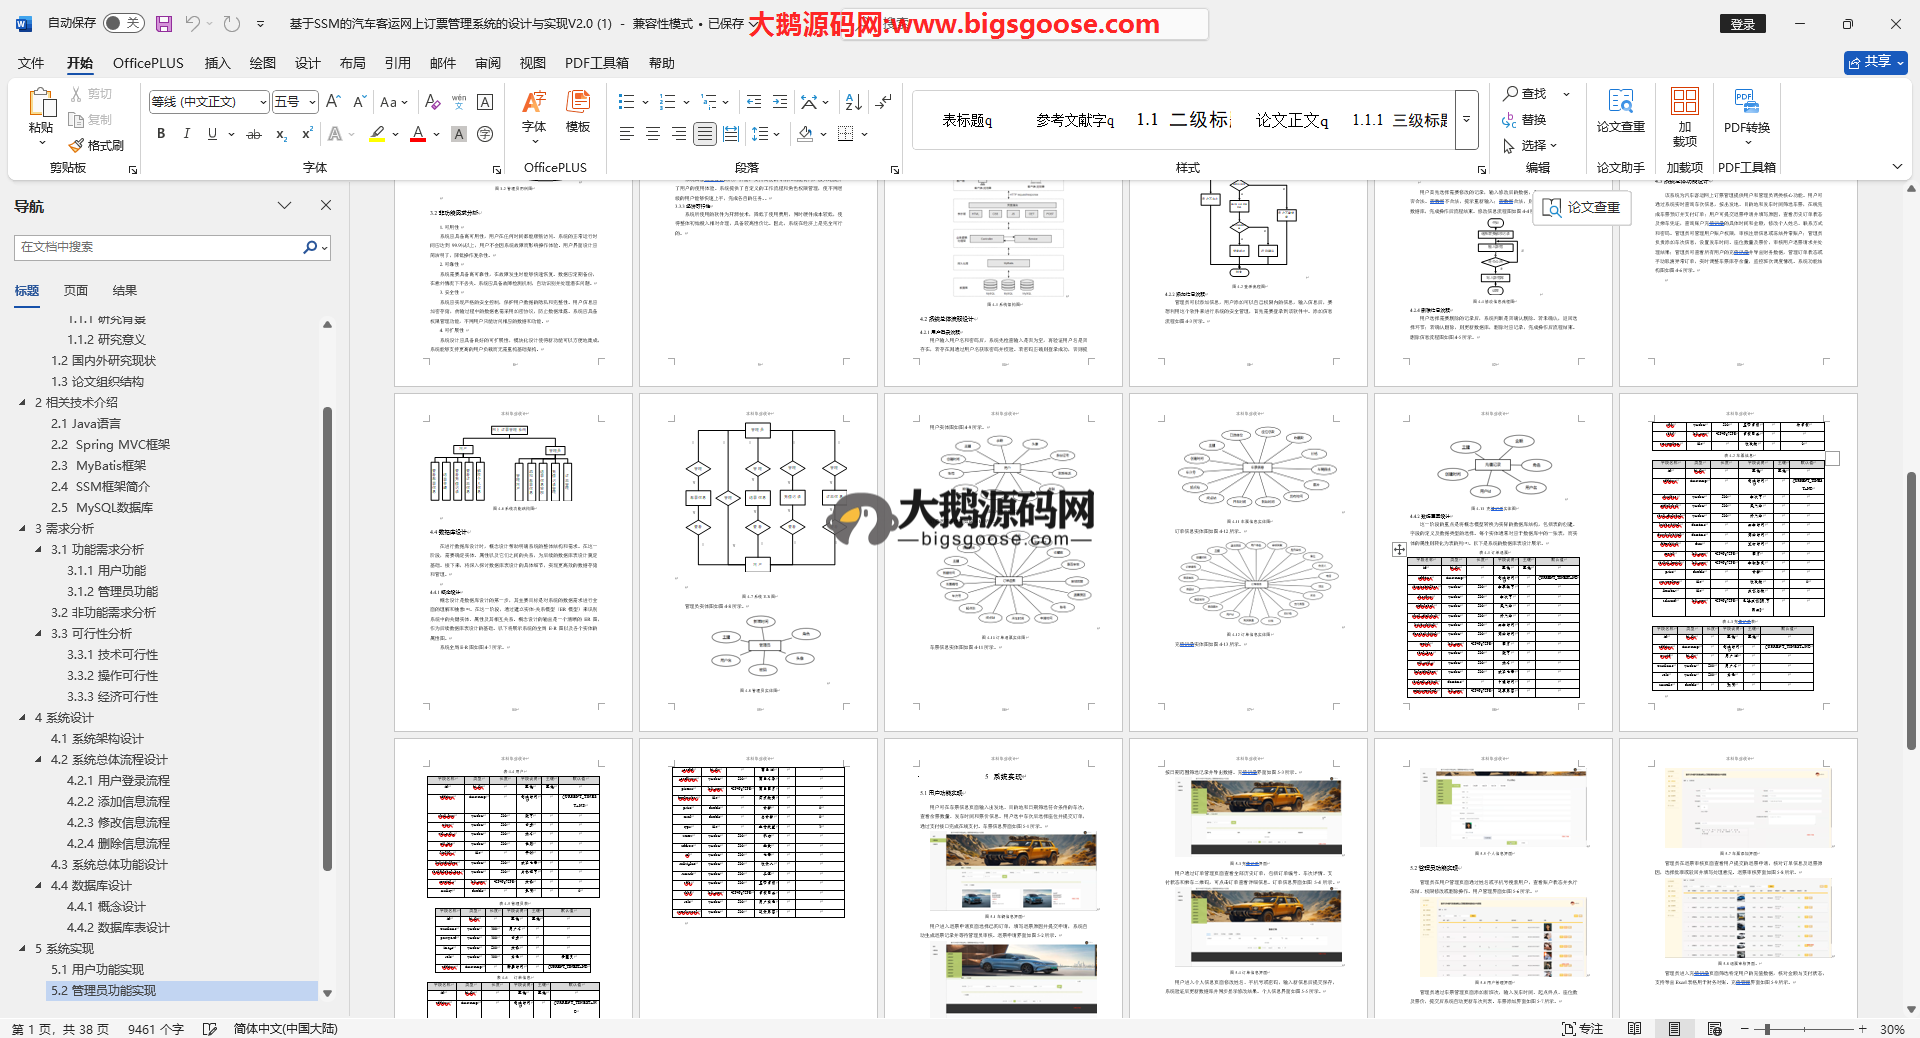Center align the paragraph text
1920x1038 pixels.
click(652, 134)
